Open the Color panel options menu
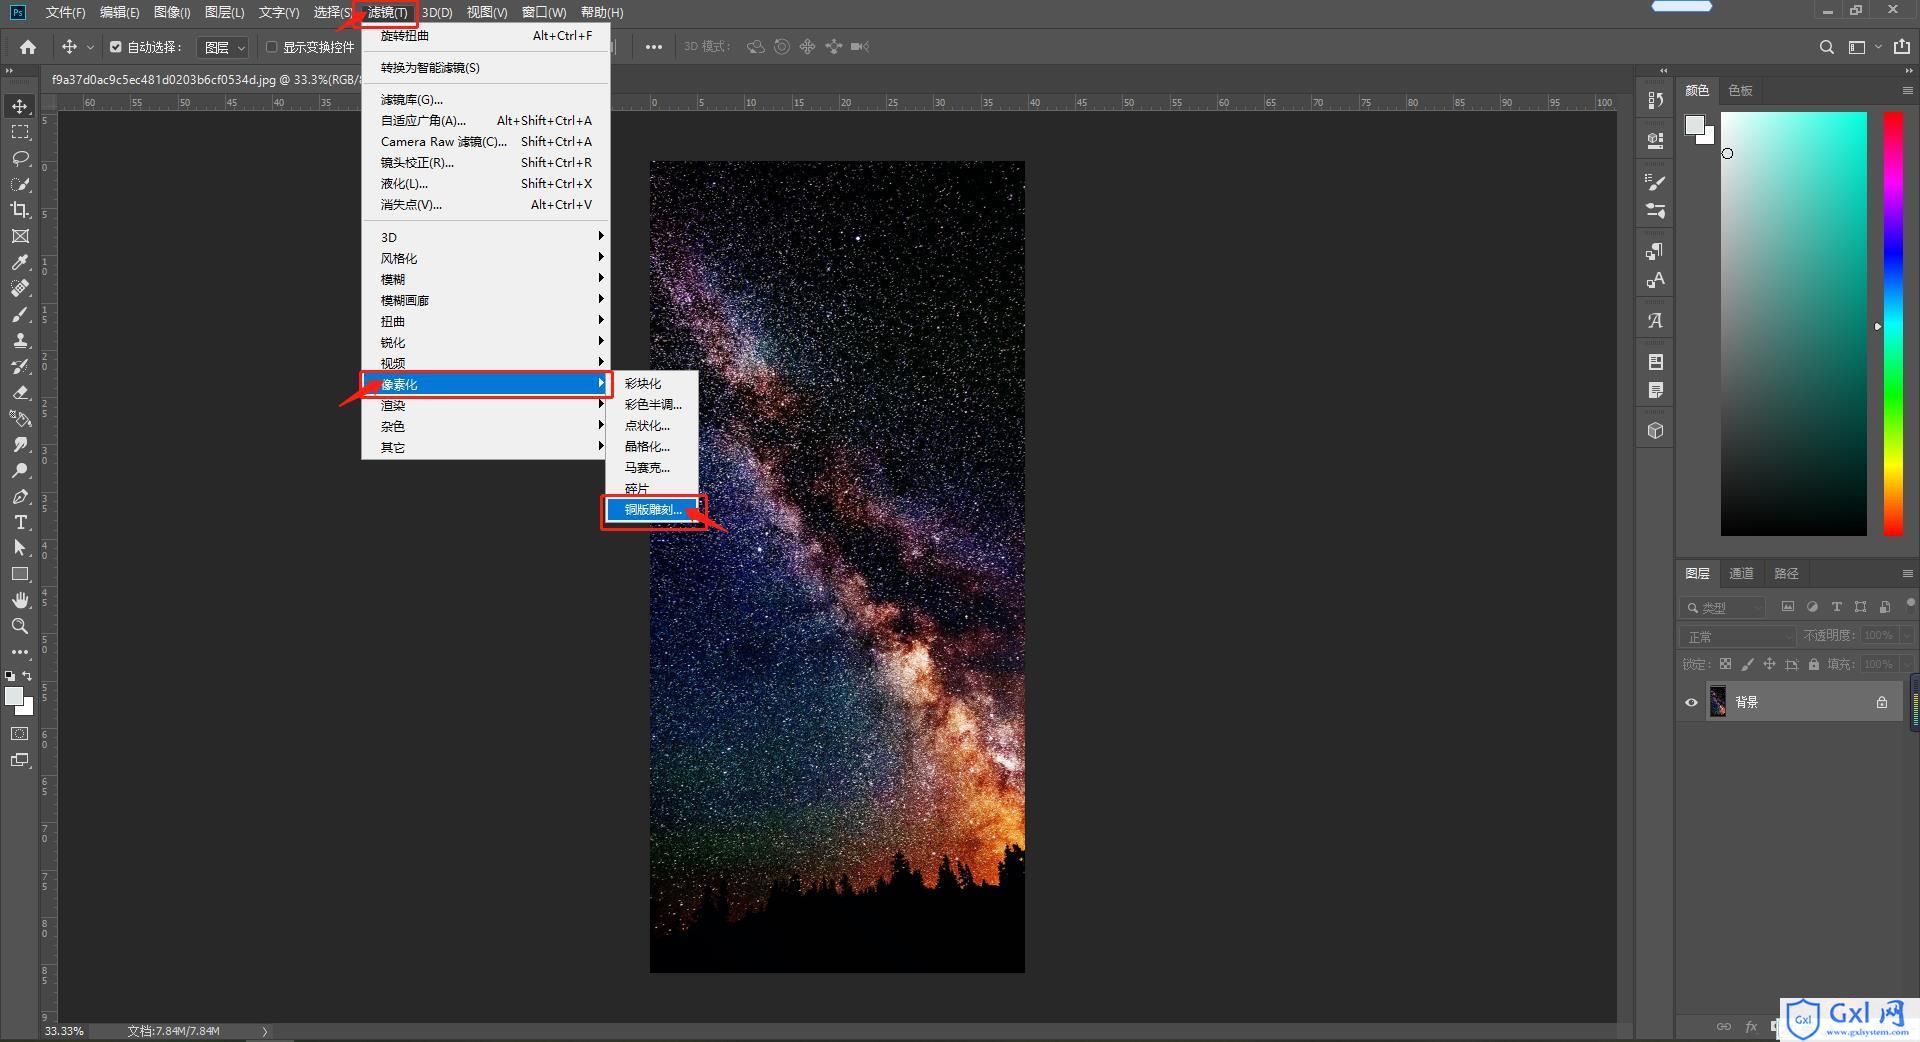Screen dimensions: 1920x1042 coord(1907,90)
